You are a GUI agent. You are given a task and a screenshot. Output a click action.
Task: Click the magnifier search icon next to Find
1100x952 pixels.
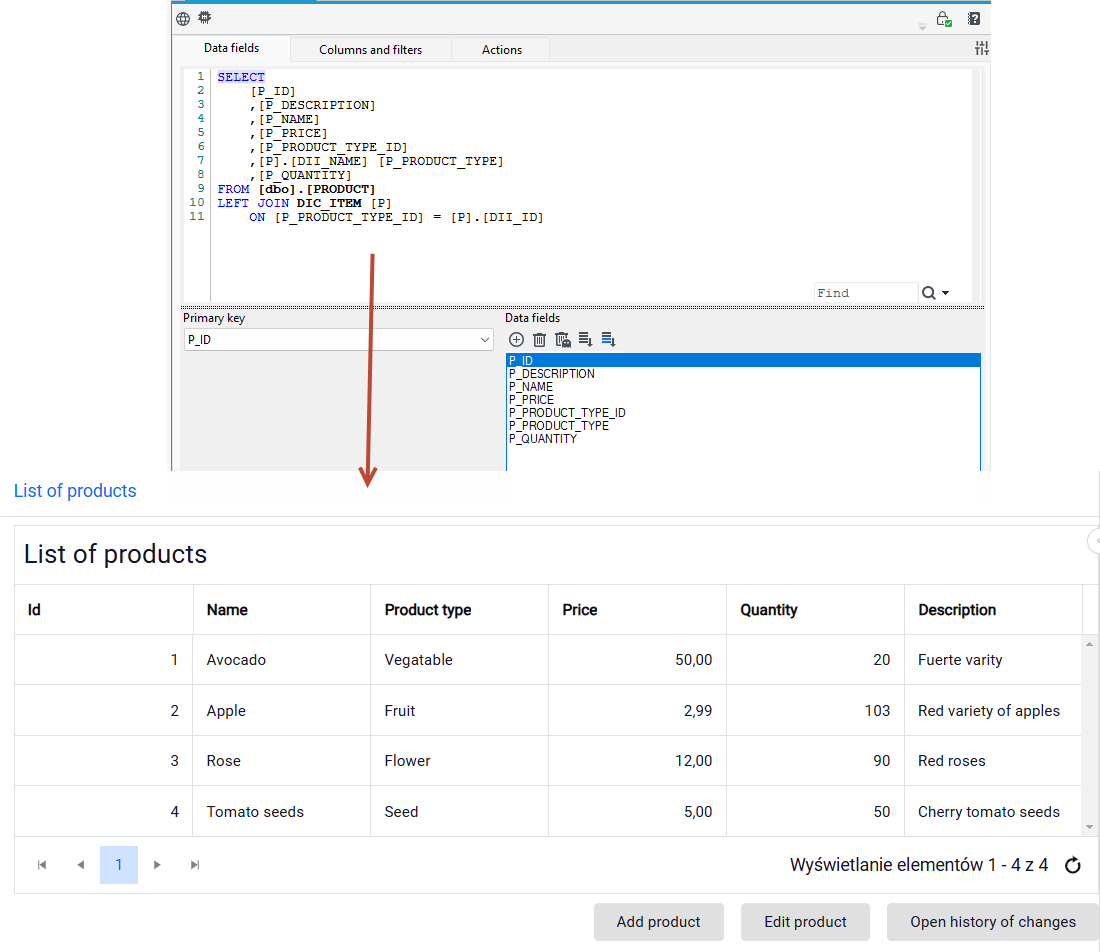click(929, 293)
